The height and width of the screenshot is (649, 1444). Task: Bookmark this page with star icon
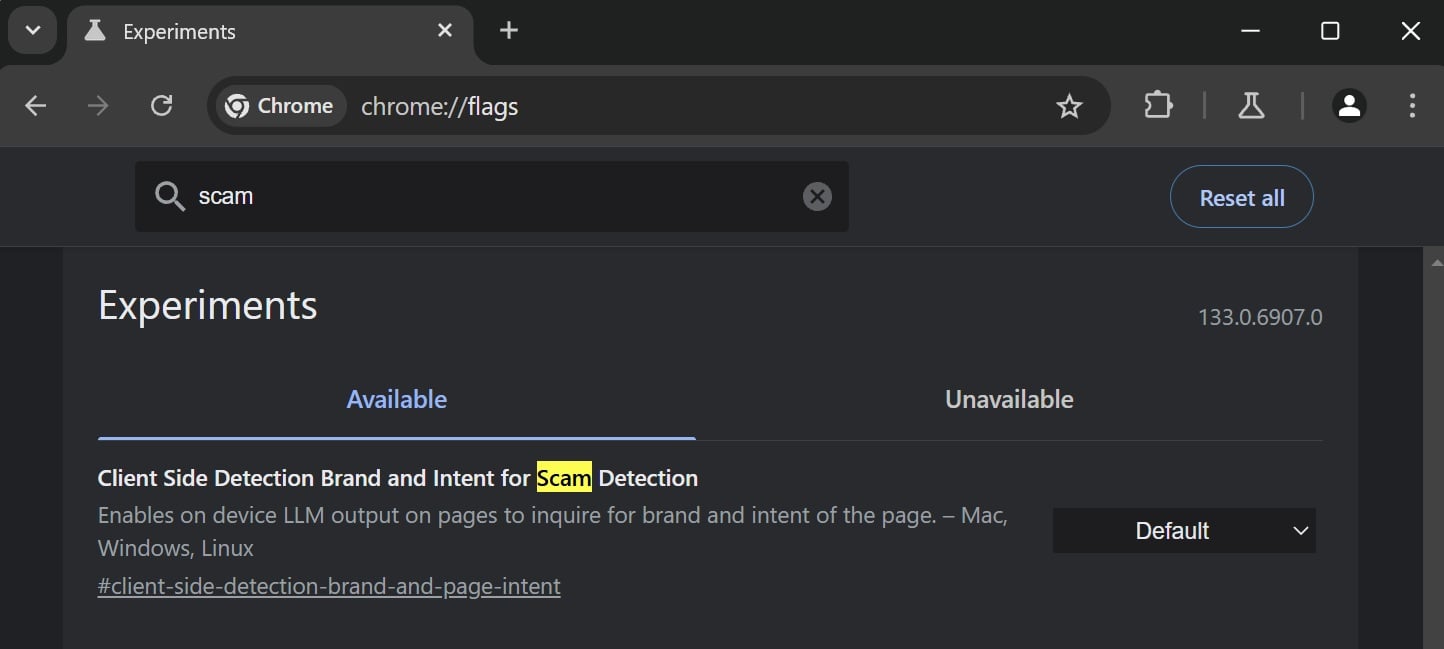click(x=1069, y=106)
